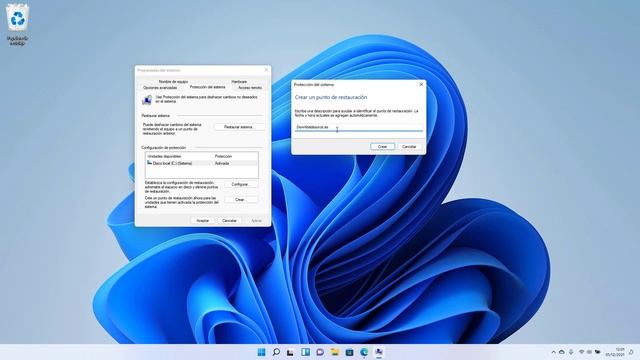Click the battery tray icon
640x360 pixels.
point(598,352)
